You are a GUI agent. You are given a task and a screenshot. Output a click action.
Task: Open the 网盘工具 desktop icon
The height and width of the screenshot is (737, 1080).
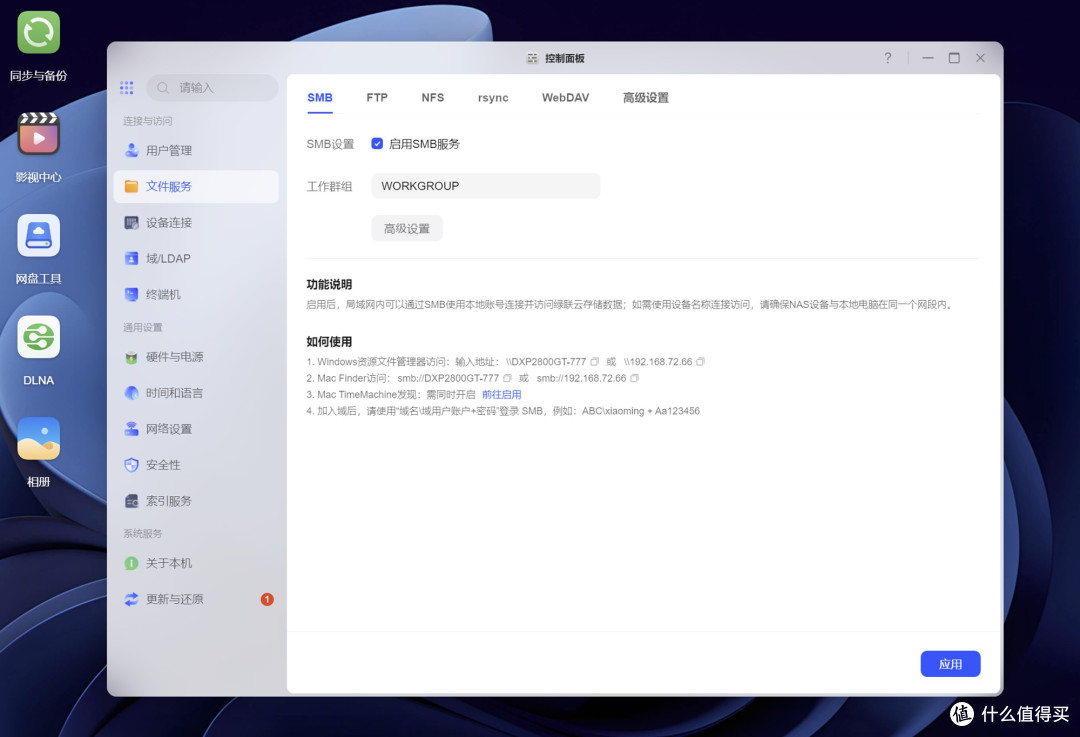[x=39, y=236]
